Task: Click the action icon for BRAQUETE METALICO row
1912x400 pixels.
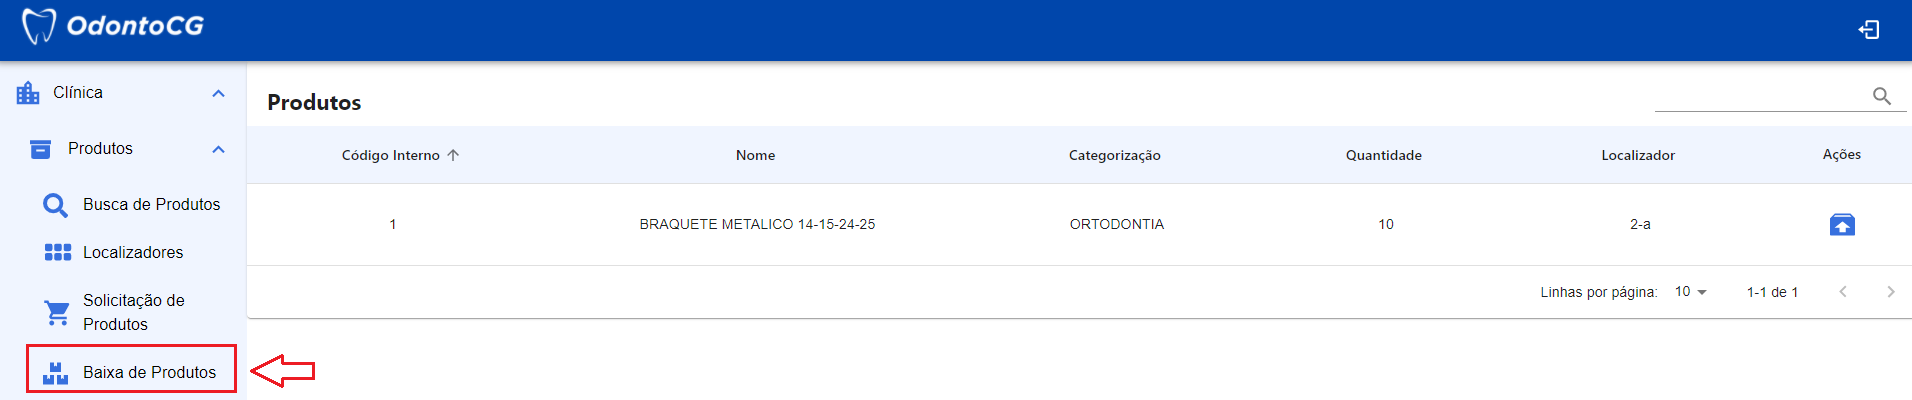Action: pyautogui.click(x=1841, y=225)
